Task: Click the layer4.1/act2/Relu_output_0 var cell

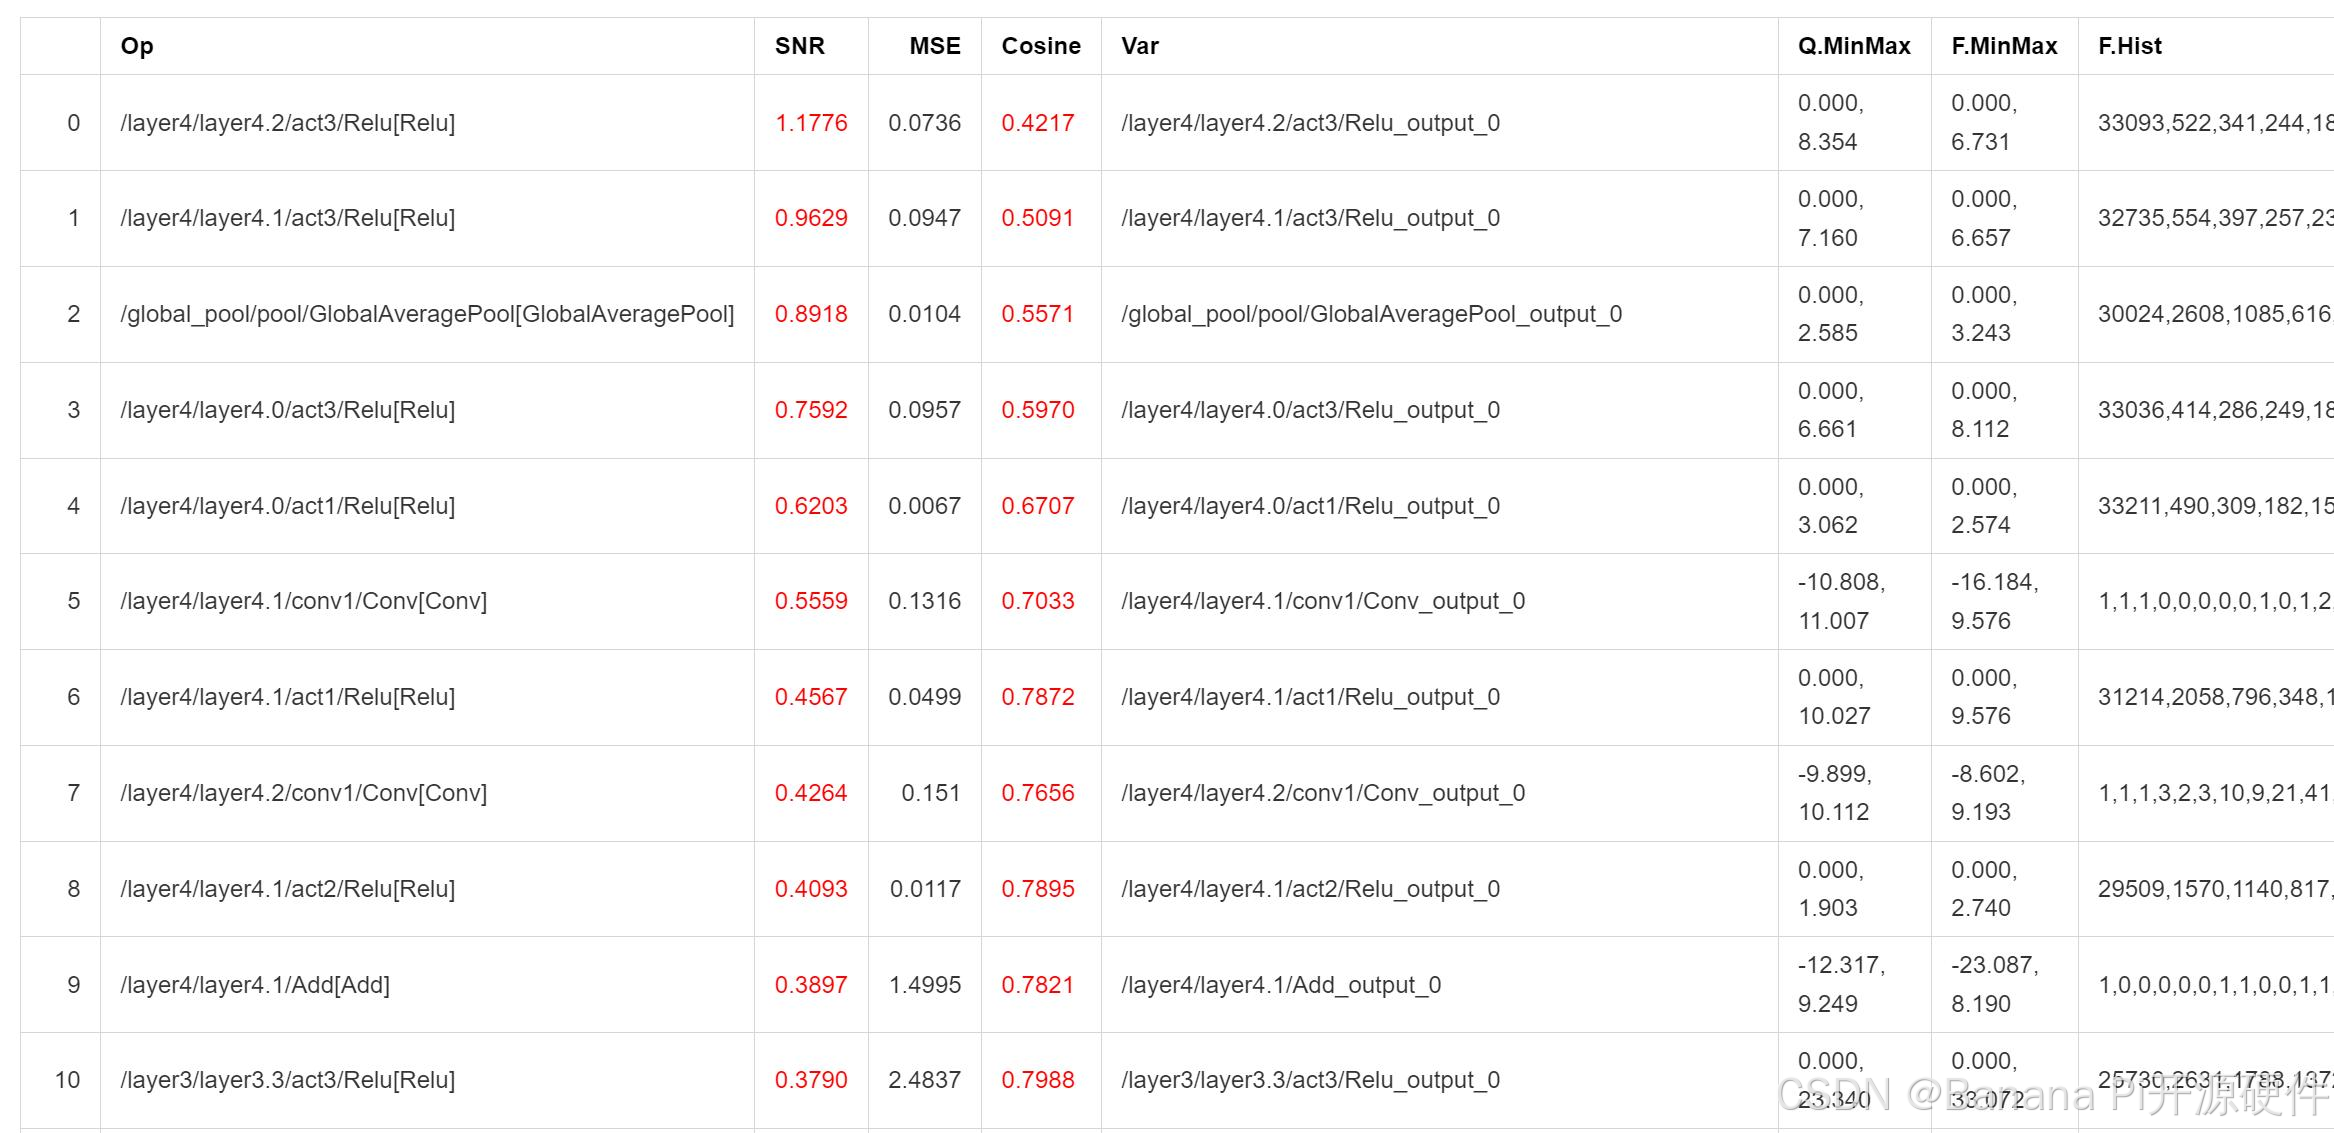Action: 1310,889
